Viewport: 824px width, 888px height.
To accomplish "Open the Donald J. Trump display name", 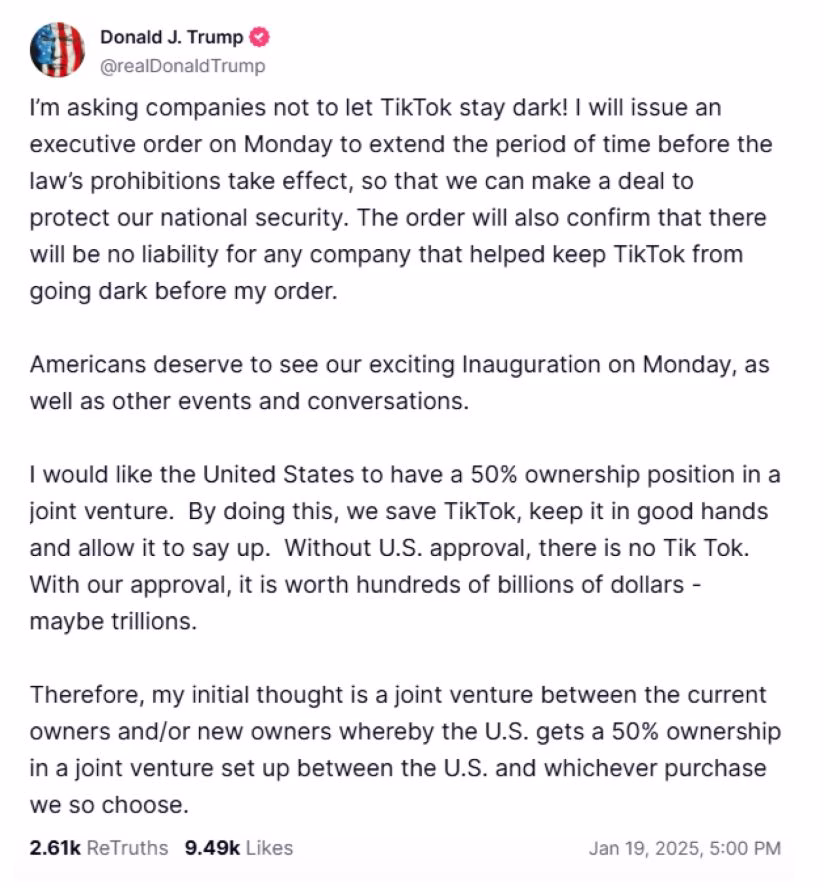I will (x=171, y=38).
